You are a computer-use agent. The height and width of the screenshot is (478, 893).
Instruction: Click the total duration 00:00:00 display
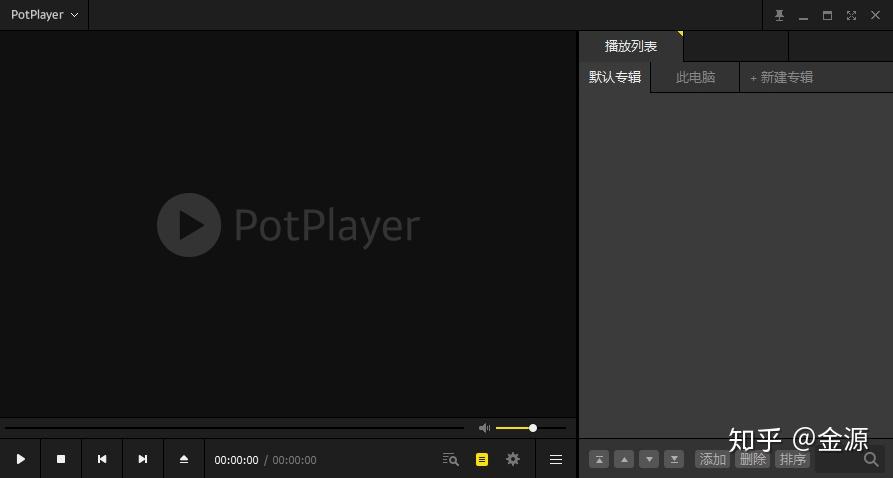[294, 460]
